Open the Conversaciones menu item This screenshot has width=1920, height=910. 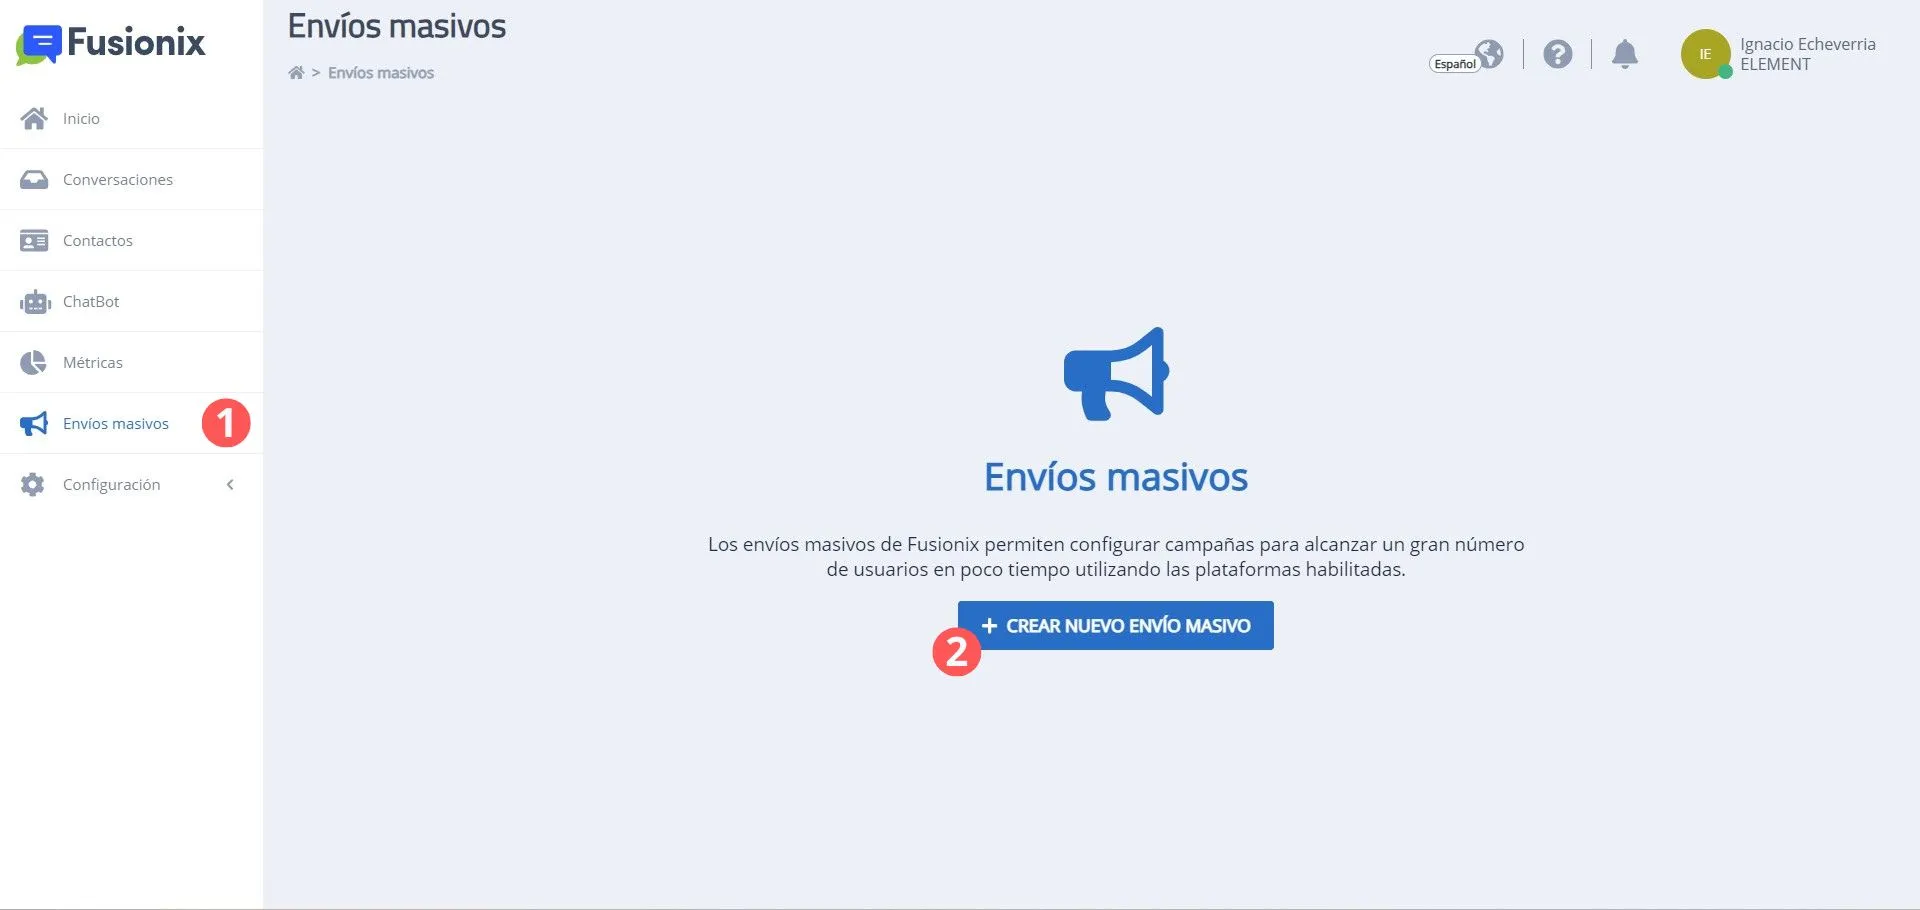tap(132, 179)
